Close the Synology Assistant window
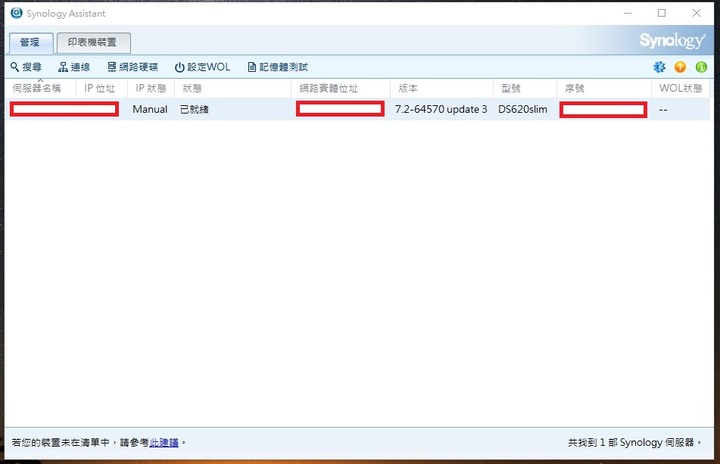 (697, 13)
